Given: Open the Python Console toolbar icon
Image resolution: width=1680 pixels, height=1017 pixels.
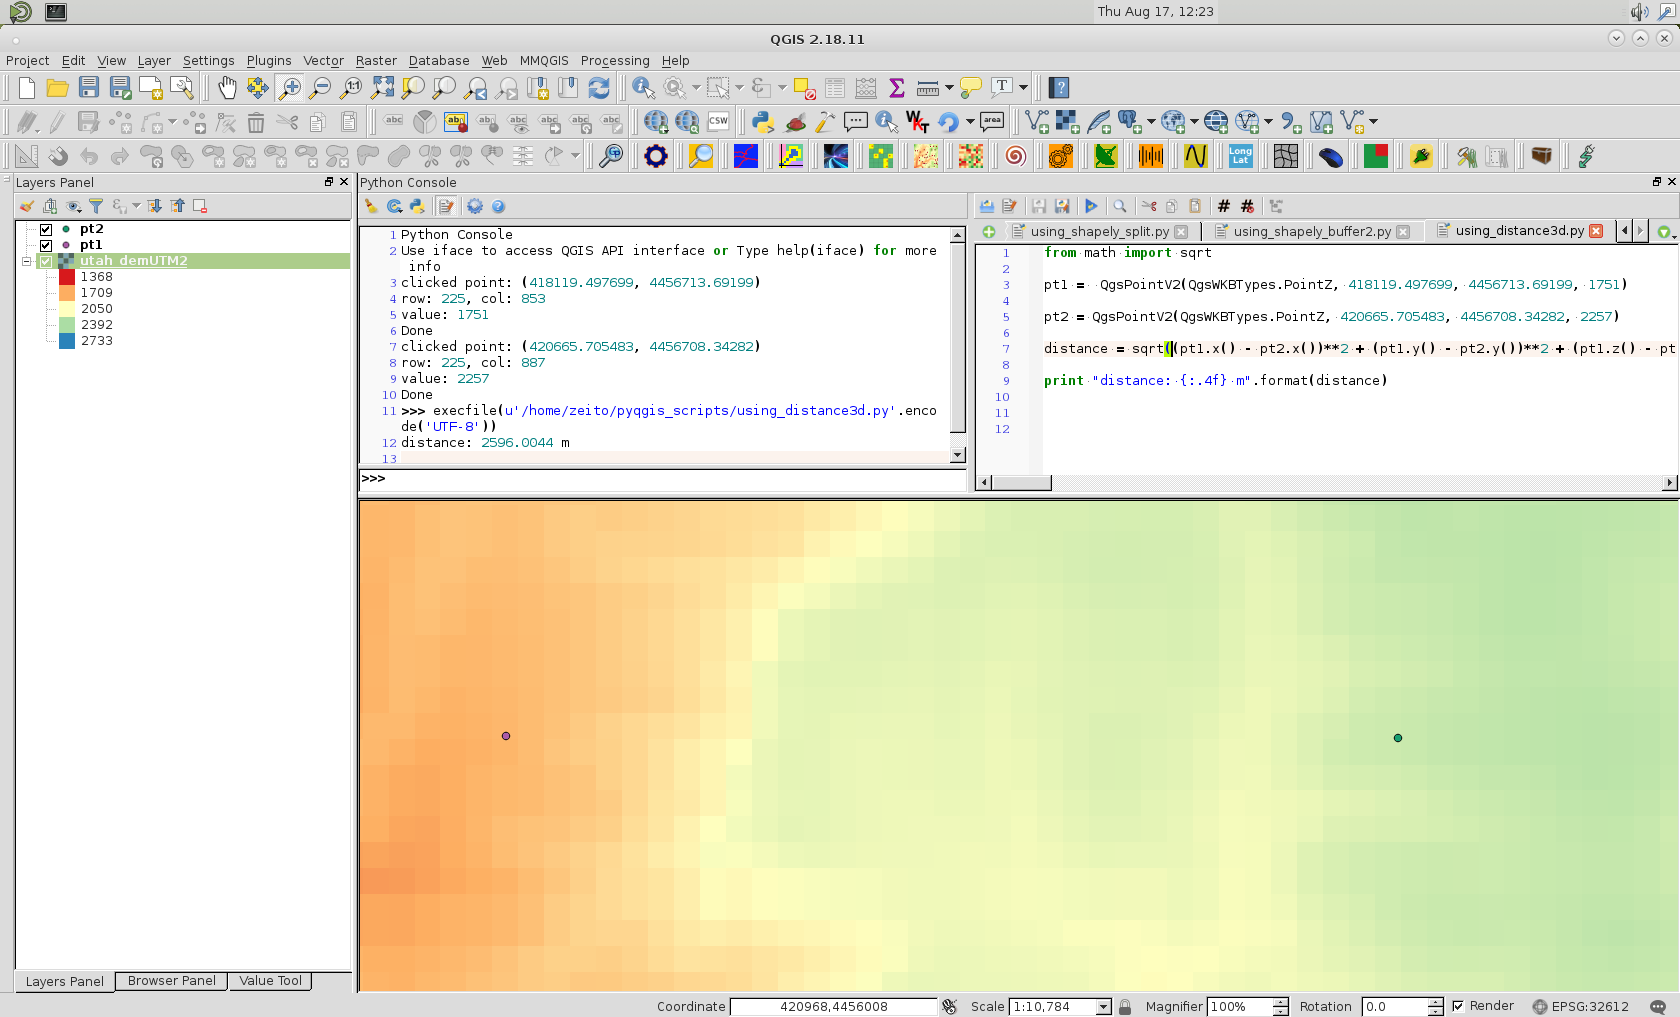Looking at the screenshot, I should click(x=763, y=122).
